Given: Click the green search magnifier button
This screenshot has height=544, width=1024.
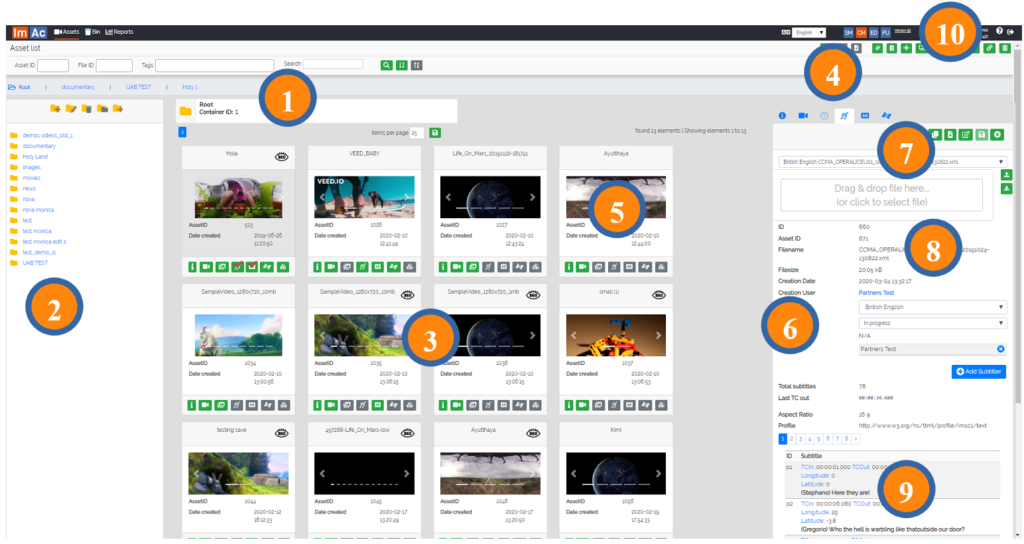Looking at the screenshot, I should point(386,65).
